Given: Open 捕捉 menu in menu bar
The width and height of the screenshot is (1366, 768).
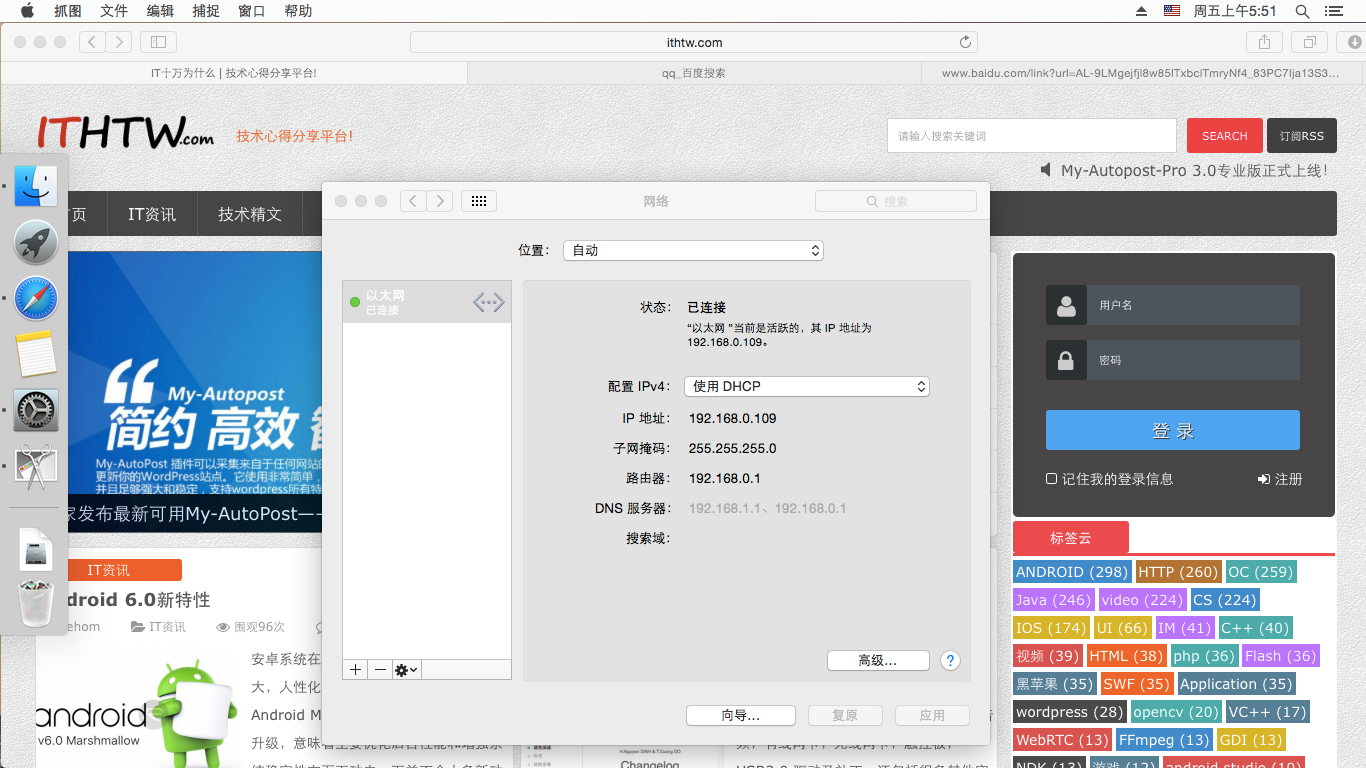Looking at the screenshot, I should 206,11.
